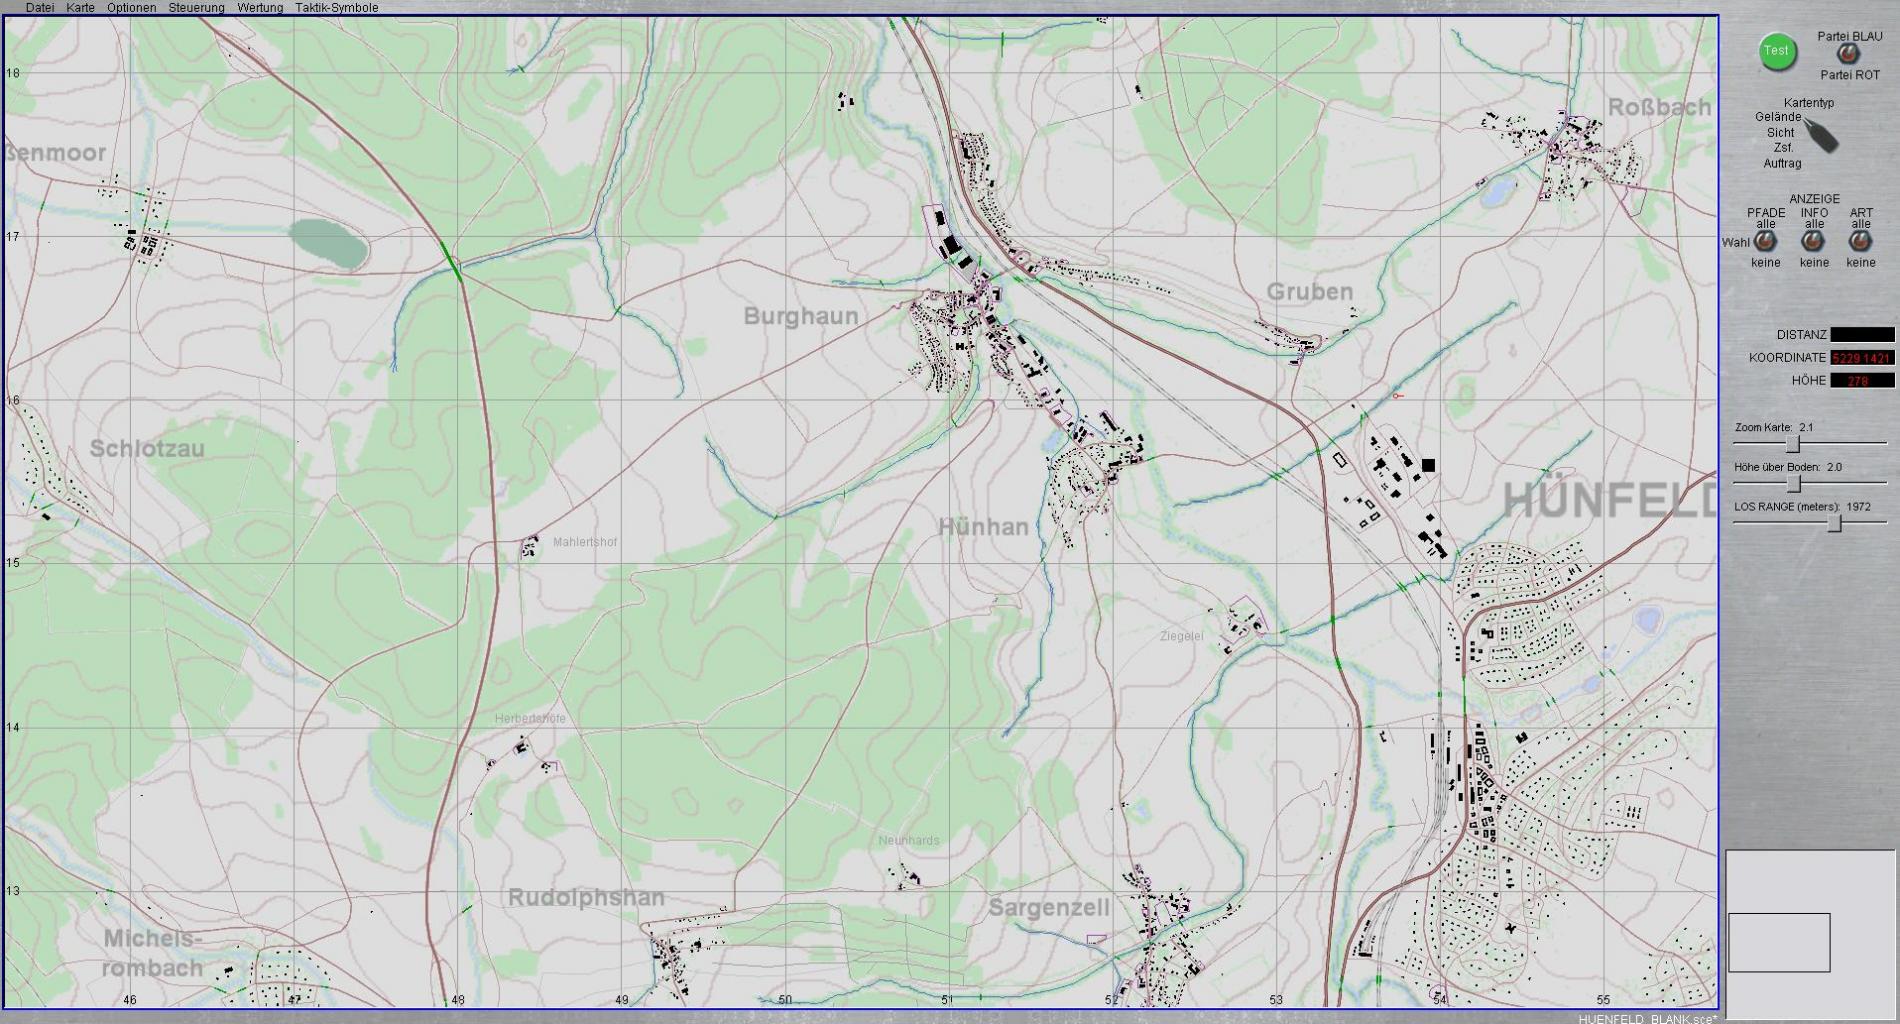Open the Optionen menu

coord(131,8)
